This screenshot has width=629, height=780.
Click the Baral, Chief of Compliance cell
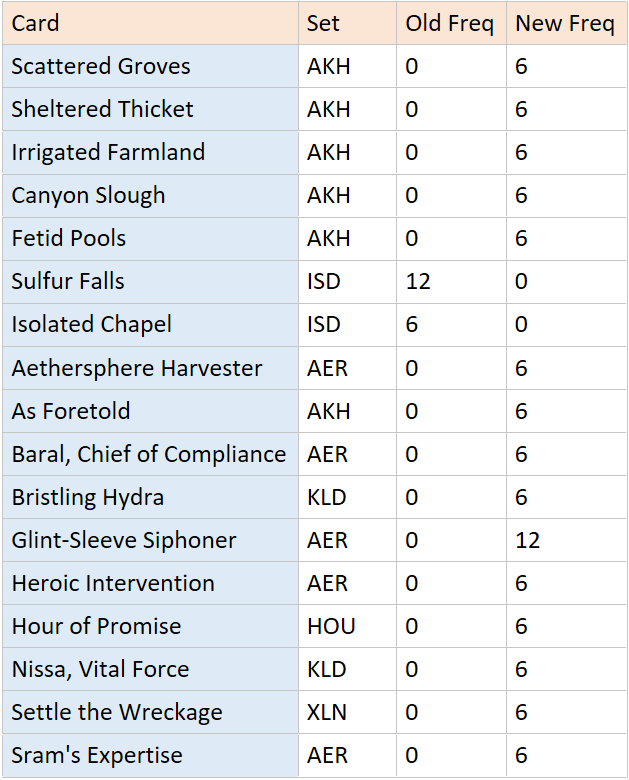pyautogui.click(x=148, y=454)
